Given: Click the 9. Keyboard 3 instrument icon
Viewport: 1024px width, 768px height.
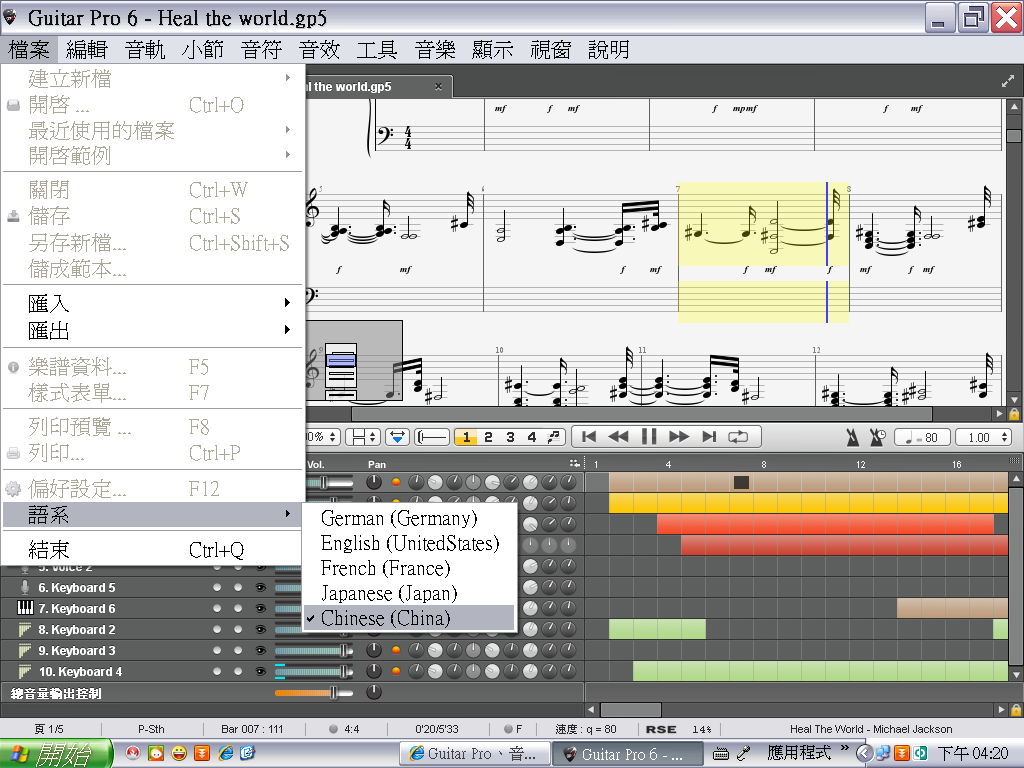Looking at the screenshot, I should pos(25,650).
